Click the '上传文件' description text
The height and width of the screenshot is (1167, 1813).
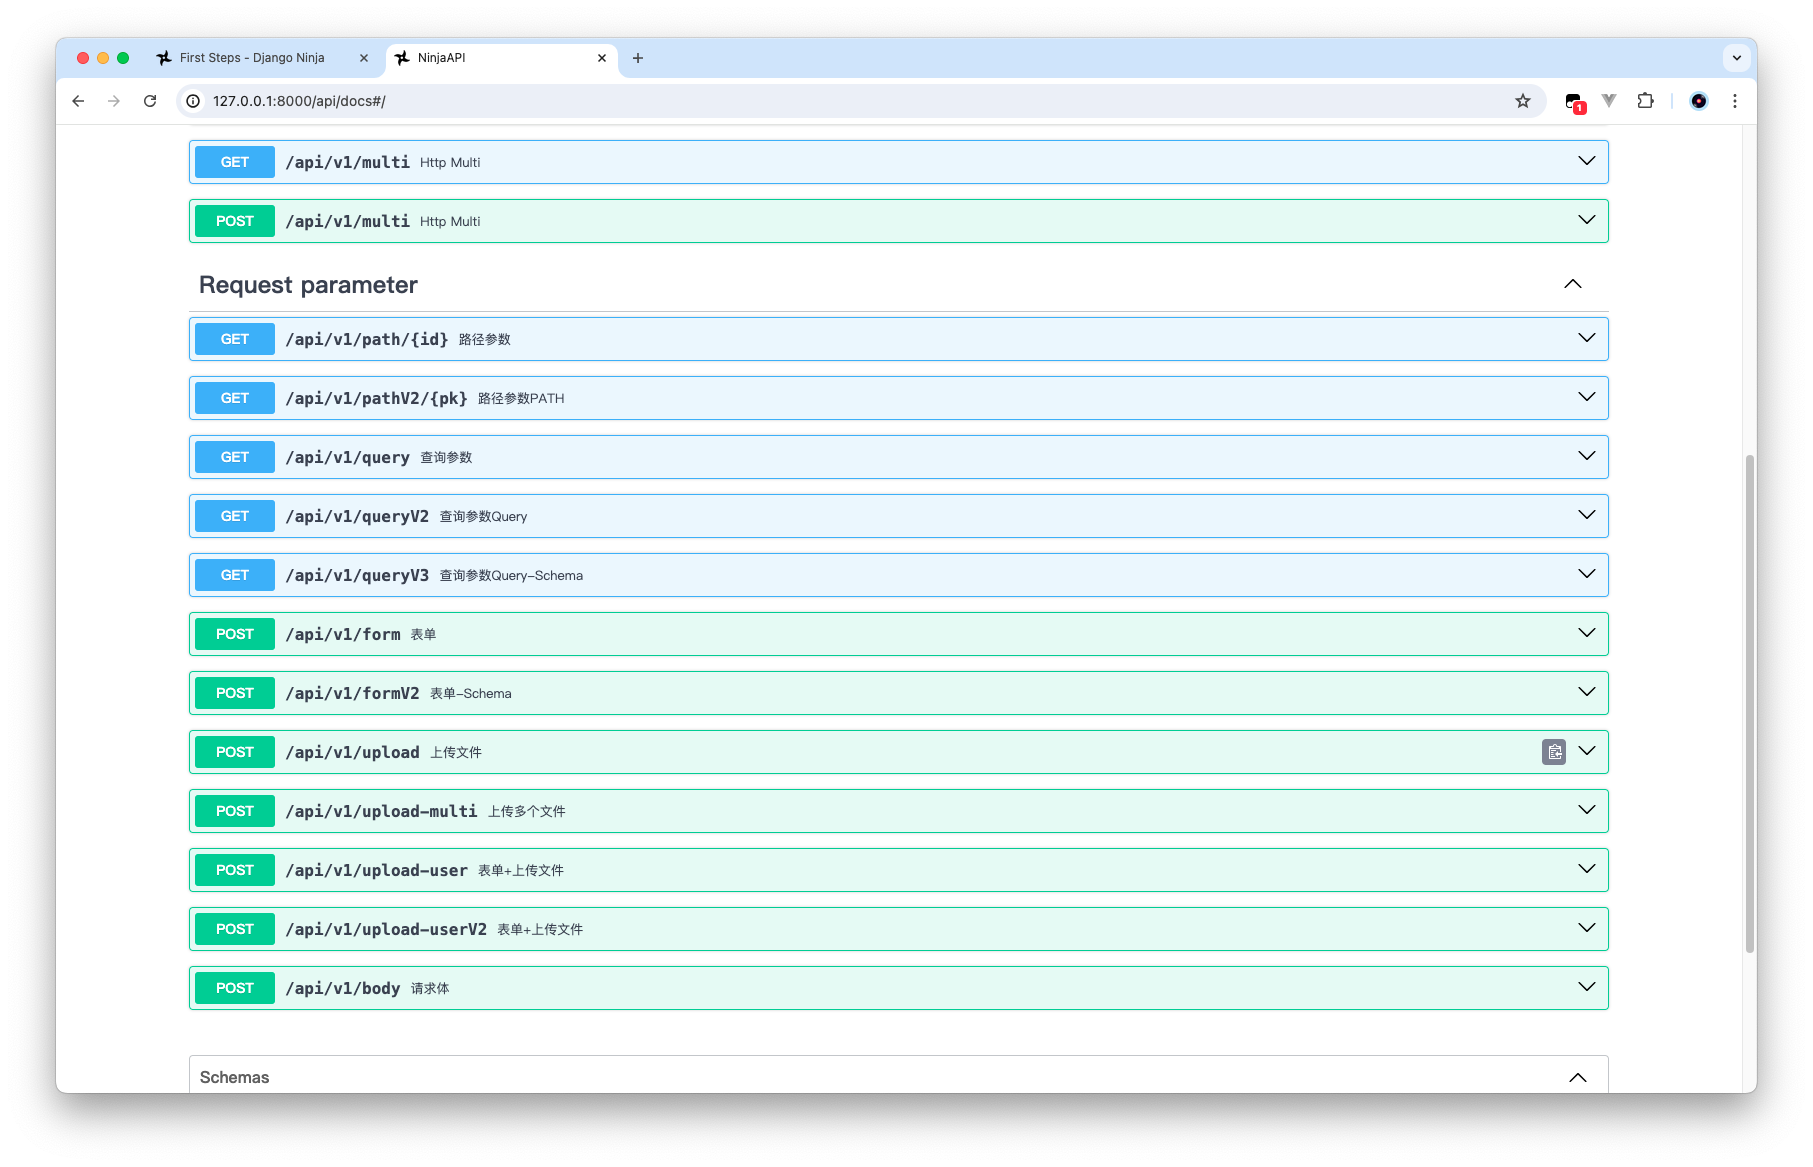456,752
